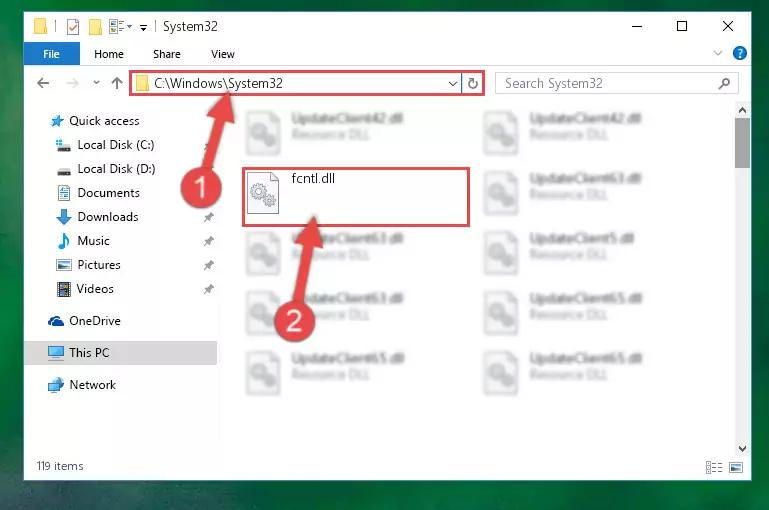Switch to large icons view in status bar
The image size is (769, 510).
tap(736, 467)
